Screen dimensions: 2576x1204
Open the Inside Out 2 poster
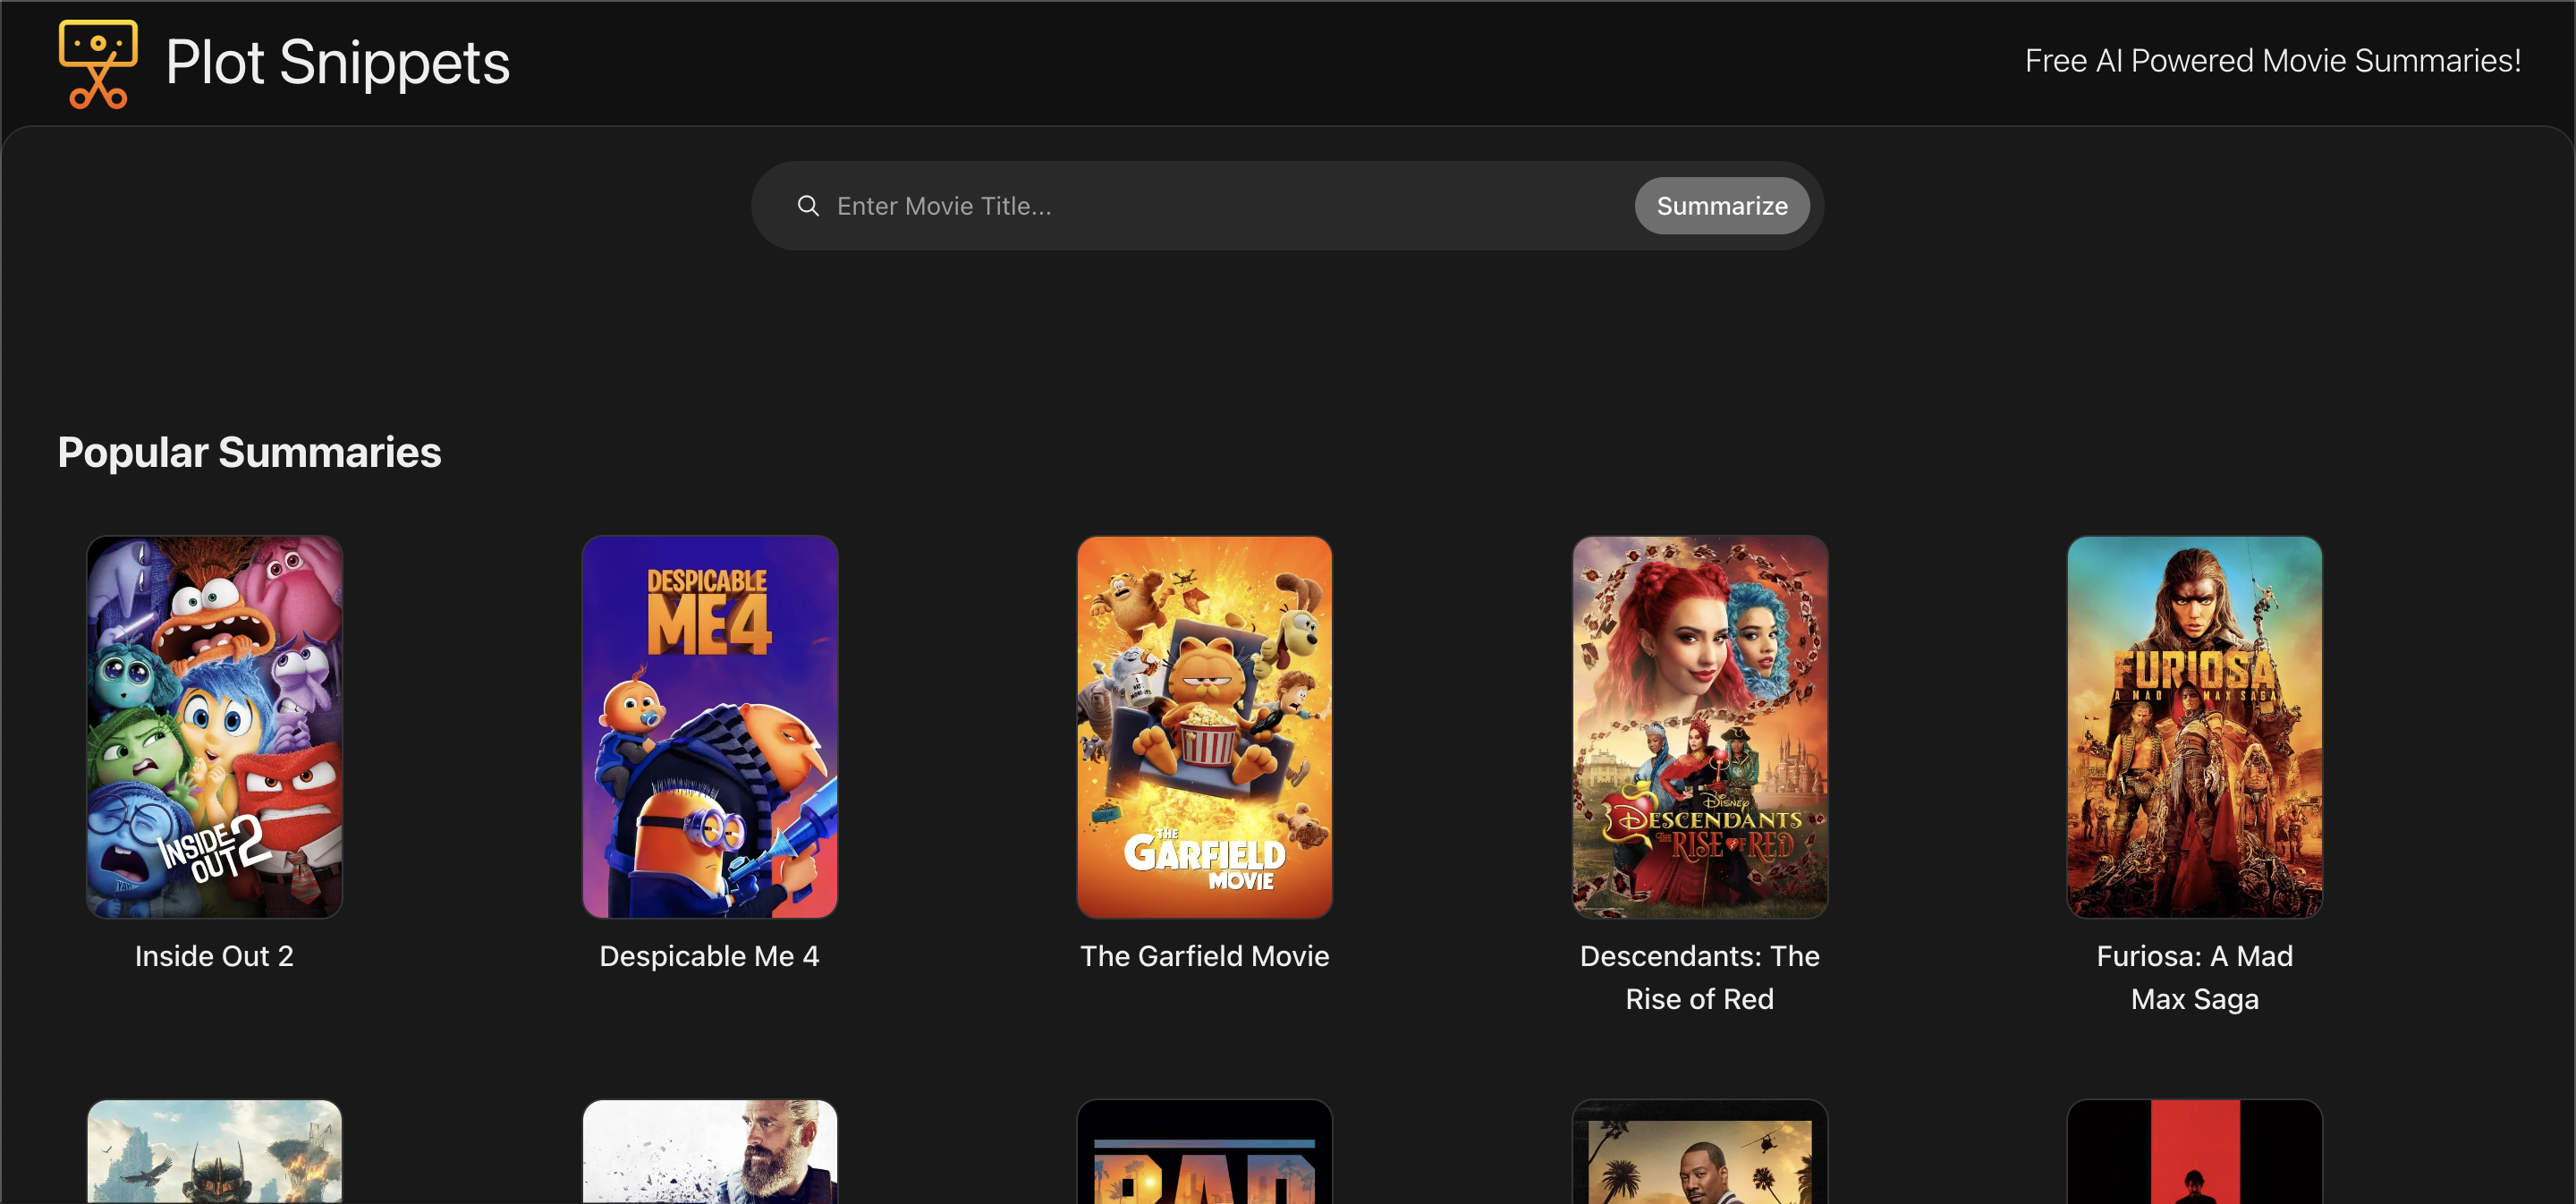pyautogui.click(x=214, y=726)
